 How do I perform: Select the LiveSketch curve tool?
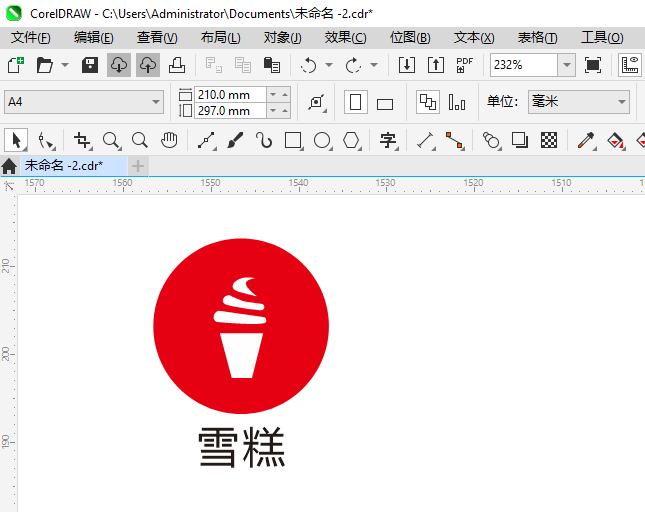(264, 140)
